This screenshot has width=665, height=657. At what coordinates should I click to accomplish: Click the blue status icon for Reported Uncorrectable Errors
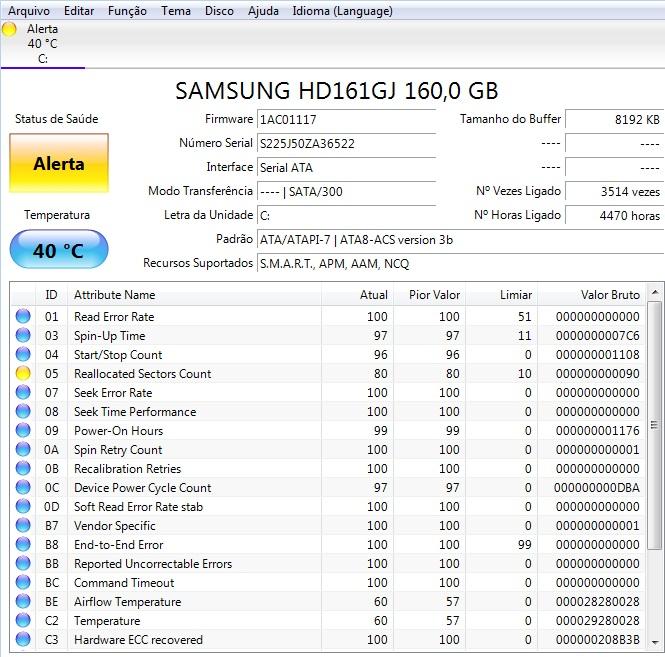23,563
